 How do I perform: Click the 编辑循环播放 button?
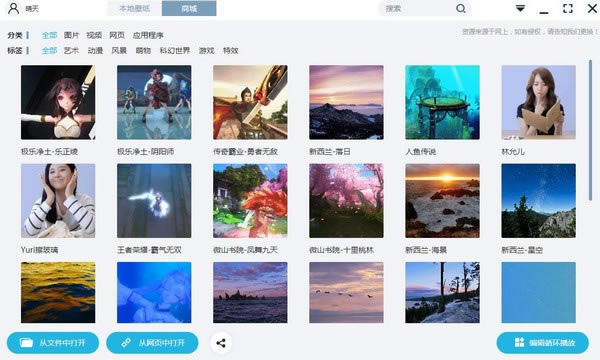543,343
